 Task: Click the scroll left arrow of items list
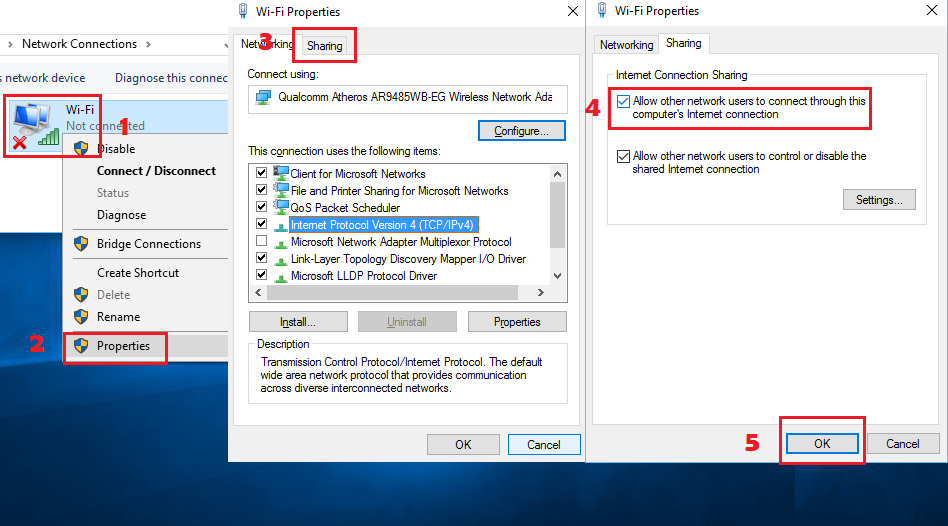pos(258,293)
